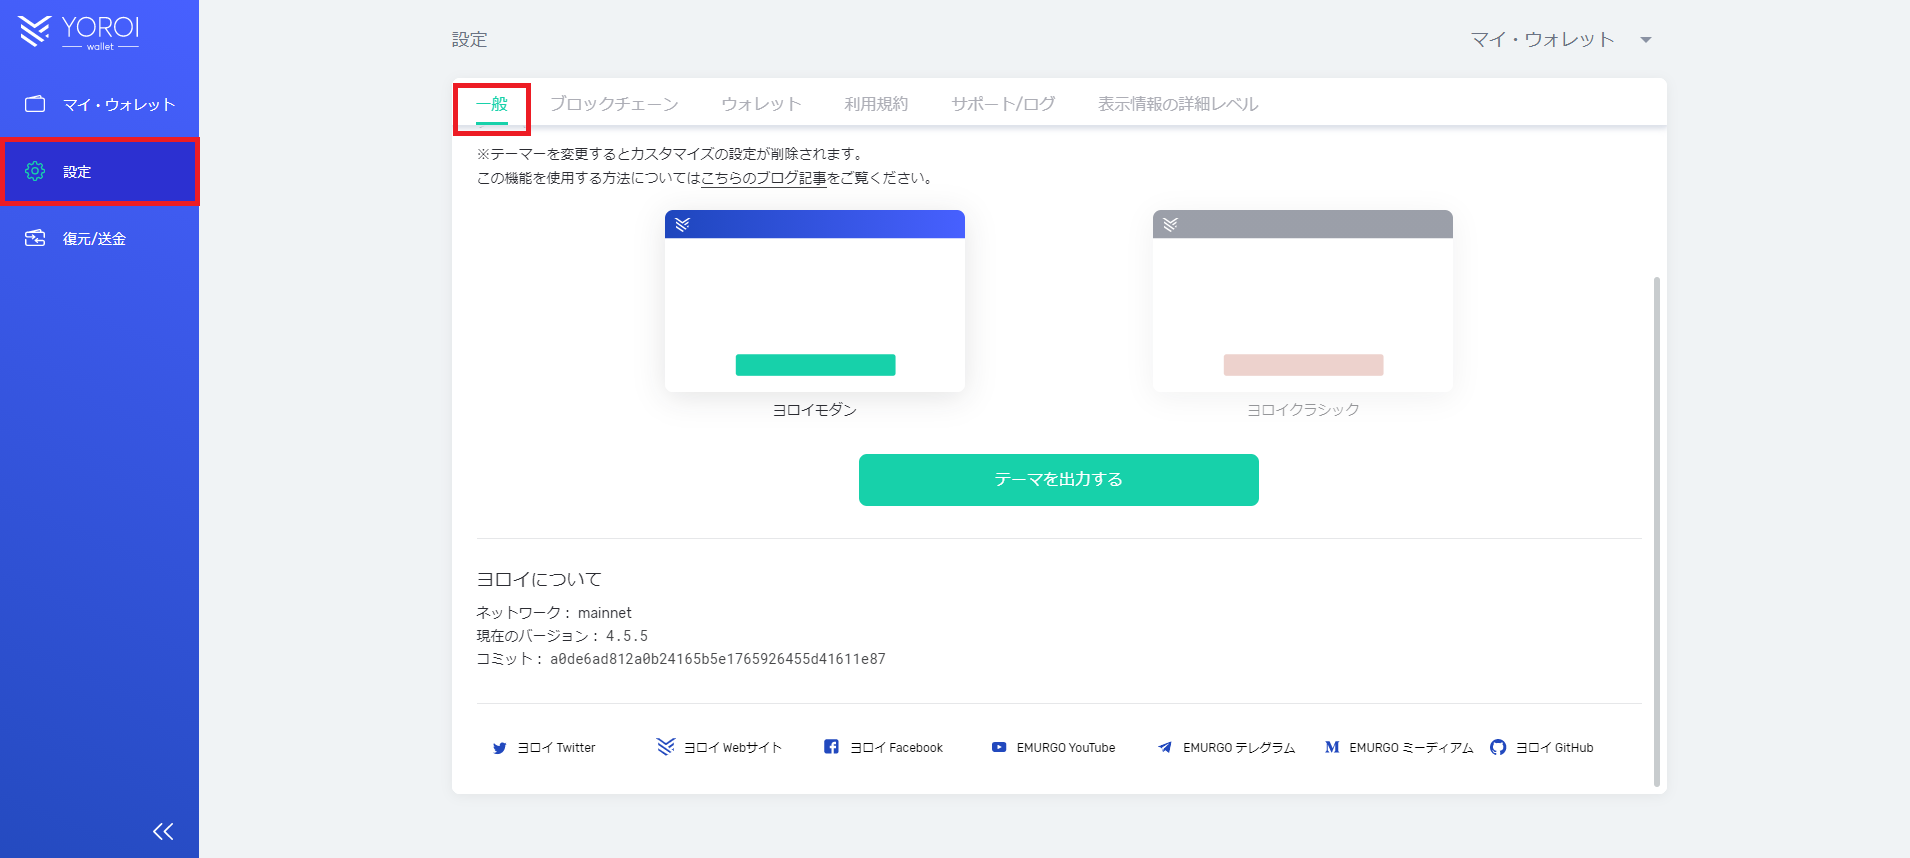Viewport: 1910px width, 858px height.
Task: Click the Yoroi wallet logo
Action: 78,31
